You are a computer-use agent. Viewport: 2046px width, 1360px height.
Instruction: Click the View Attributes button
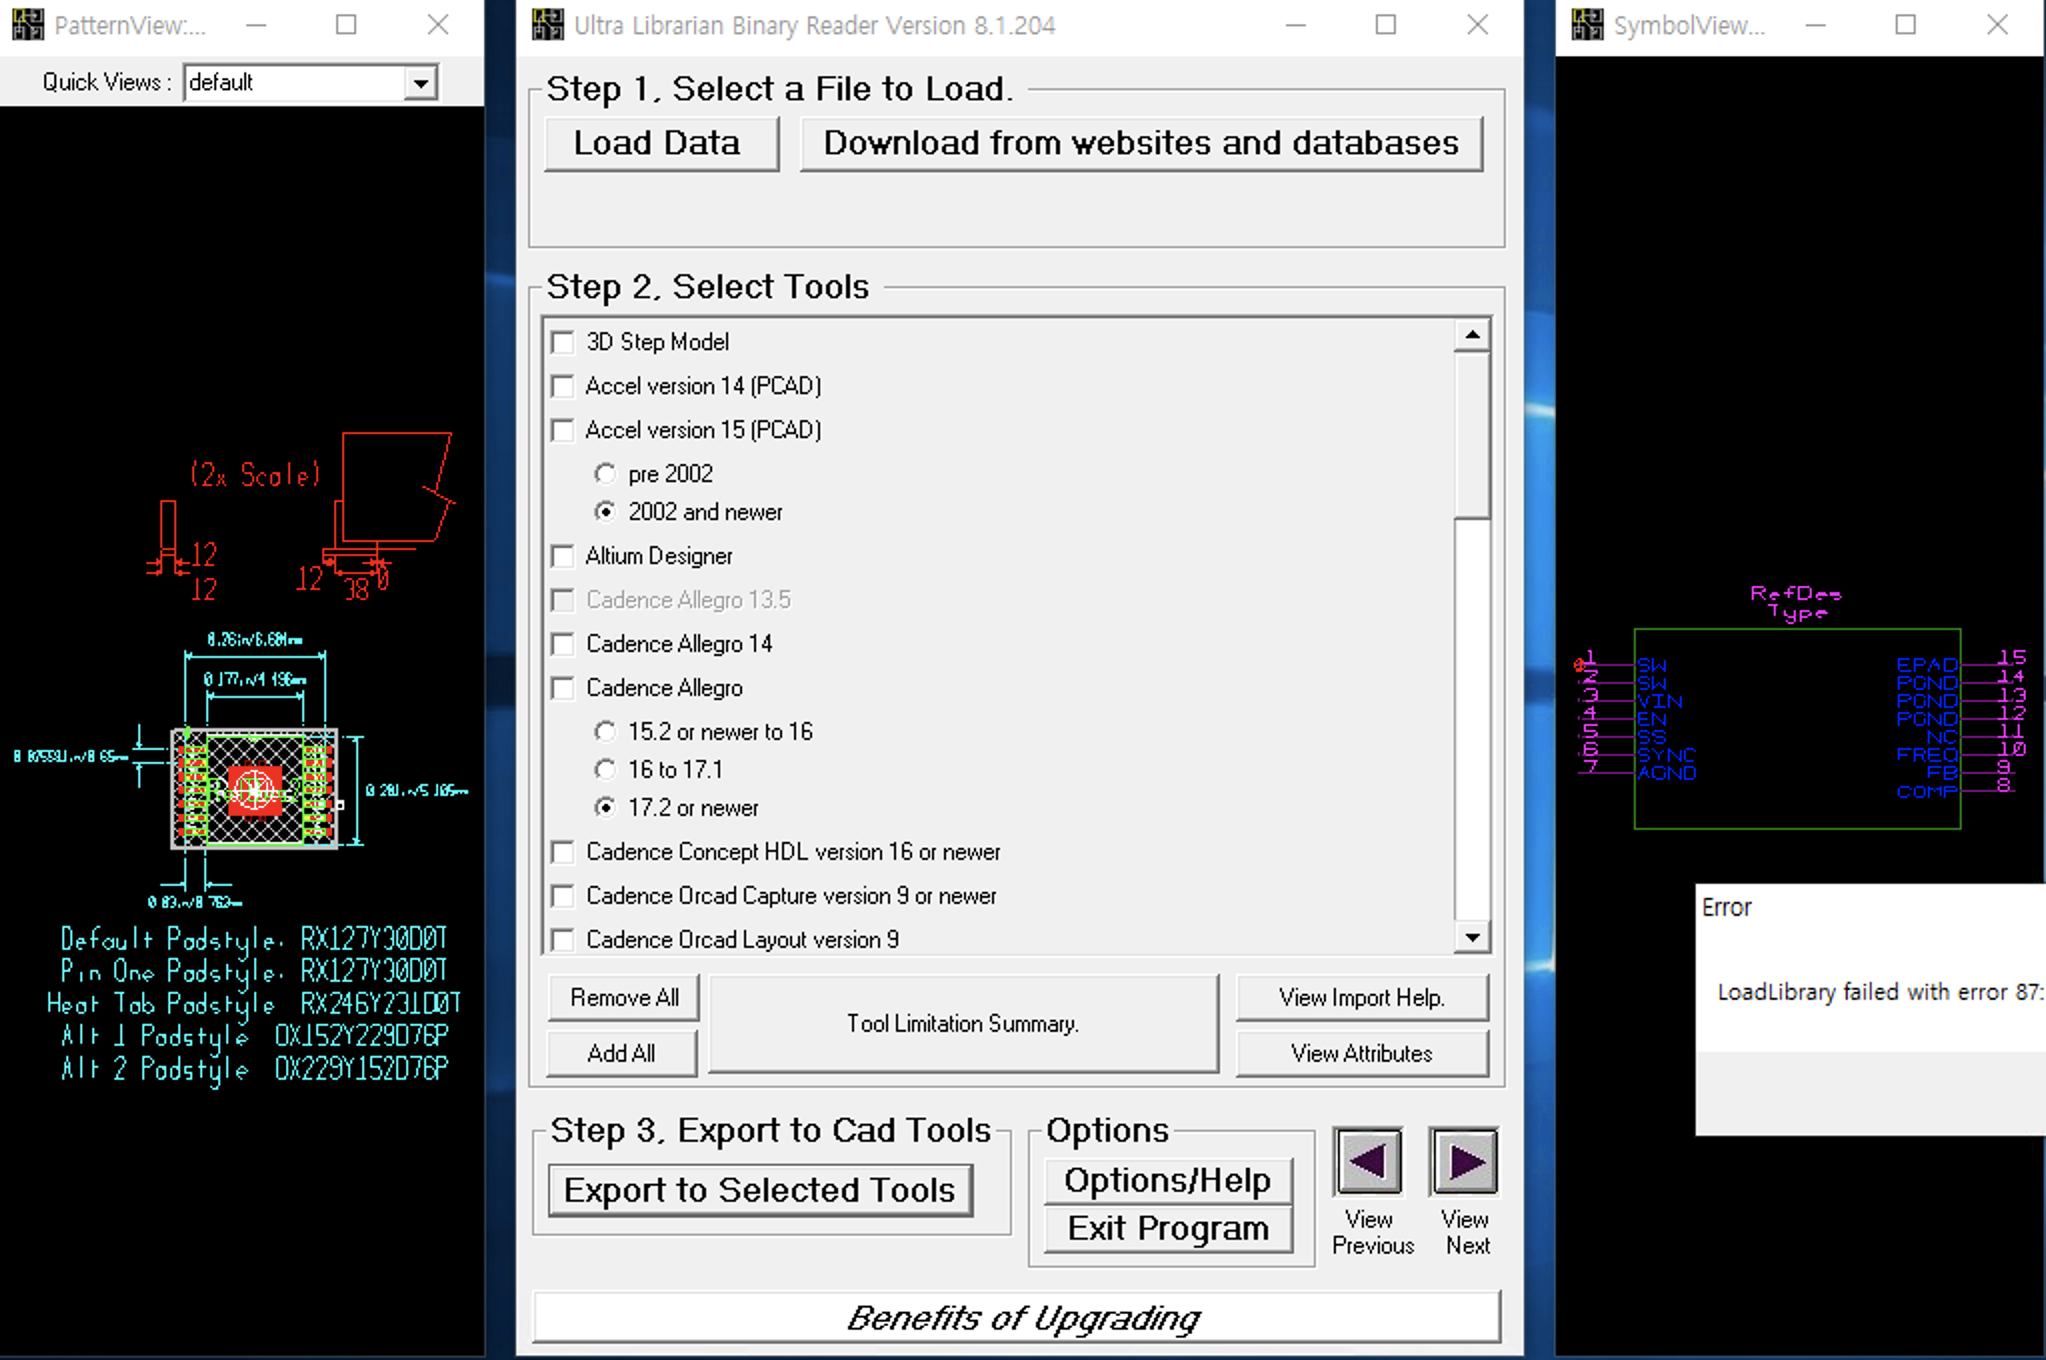(x=1362, y=1053)
